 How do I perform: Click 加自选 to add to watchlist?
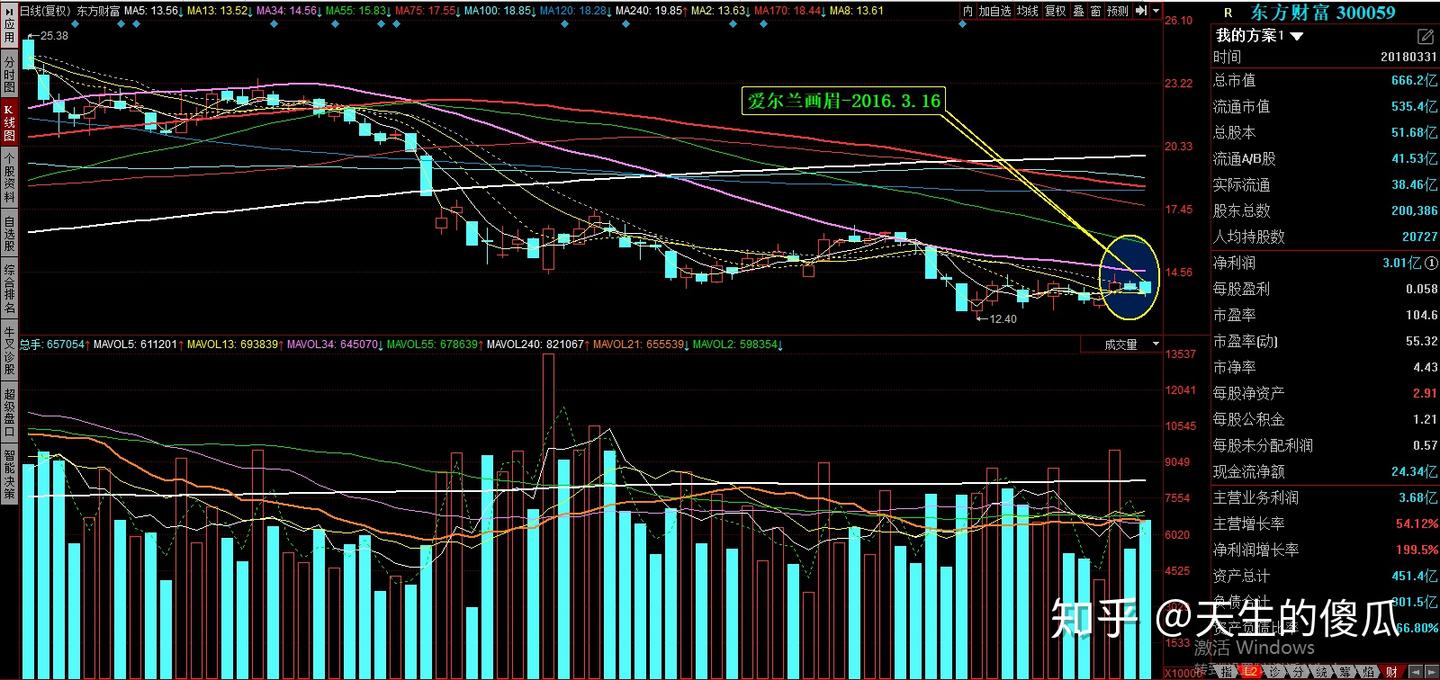tap(994, 10)
